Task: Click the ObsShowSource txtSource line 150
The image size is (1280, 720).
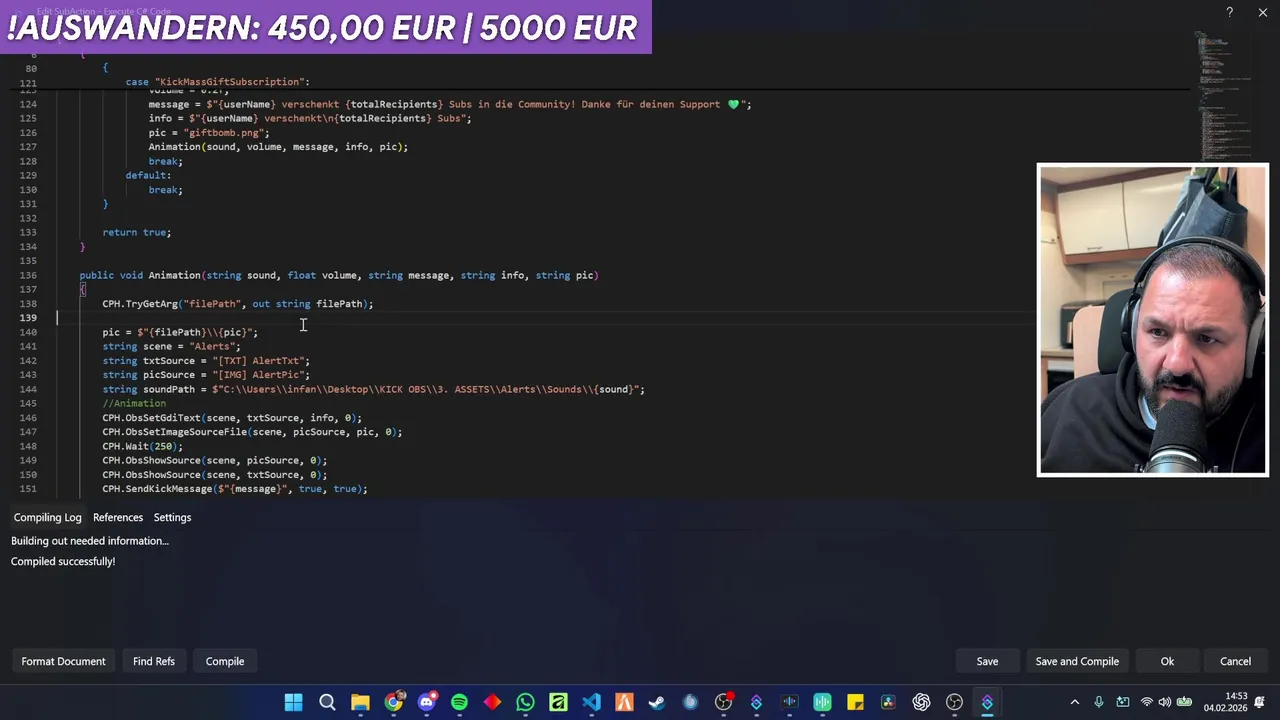Action: (215, 475)
